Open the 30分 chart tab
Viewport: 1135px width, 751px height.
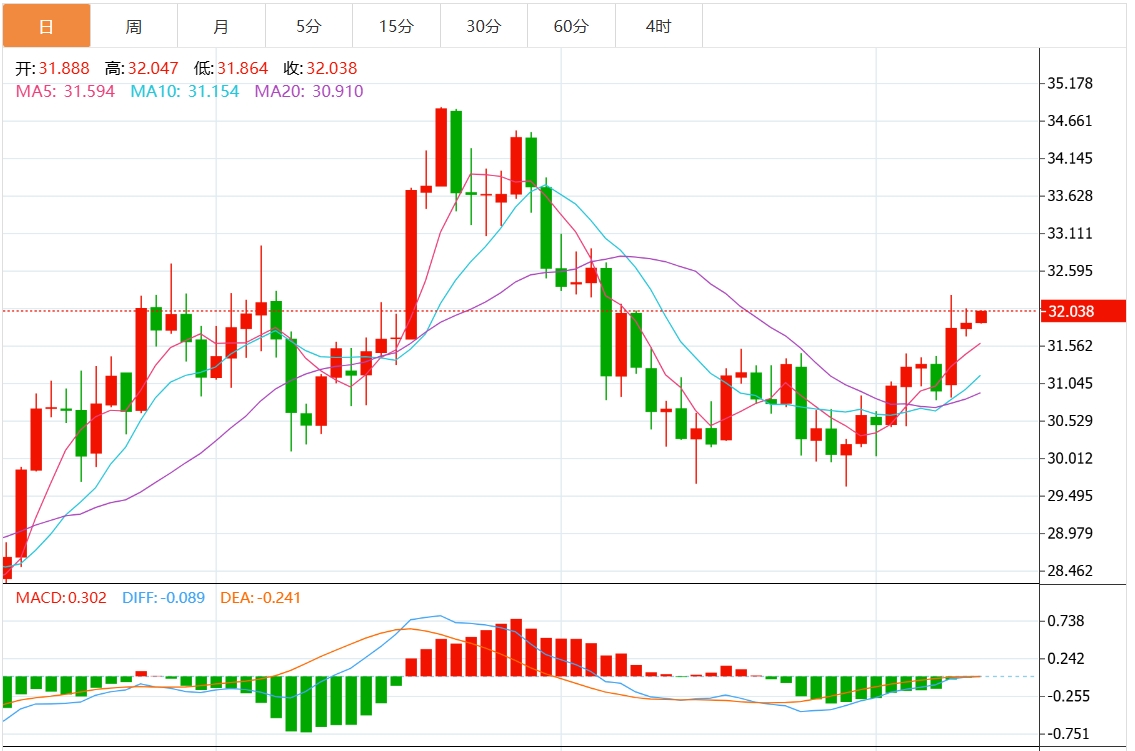pos(484,26)
